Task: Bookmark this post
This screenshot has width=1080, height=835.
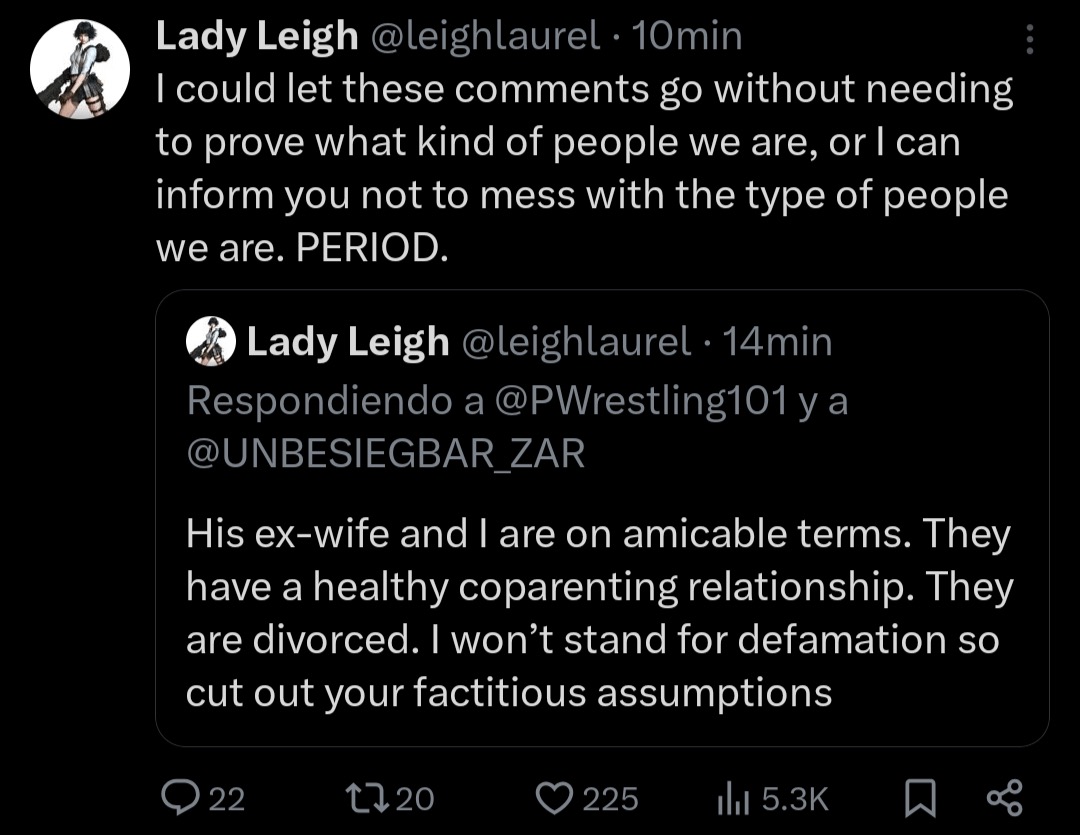Action: point(918,797)
